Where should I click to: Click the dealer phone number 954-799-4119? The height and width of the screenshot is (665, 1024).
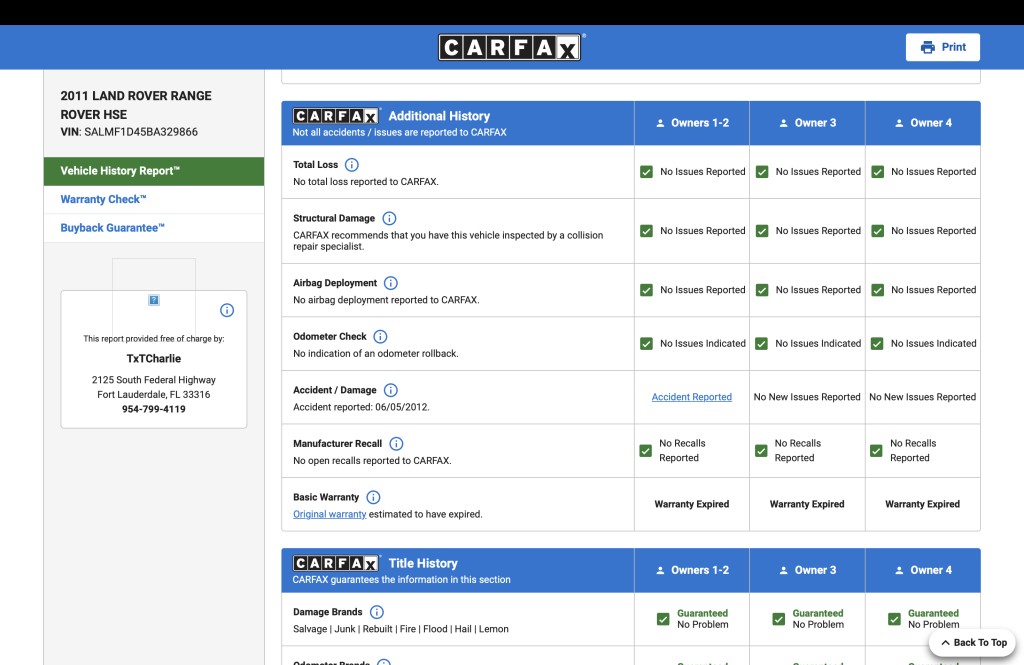tap(153, 410)
